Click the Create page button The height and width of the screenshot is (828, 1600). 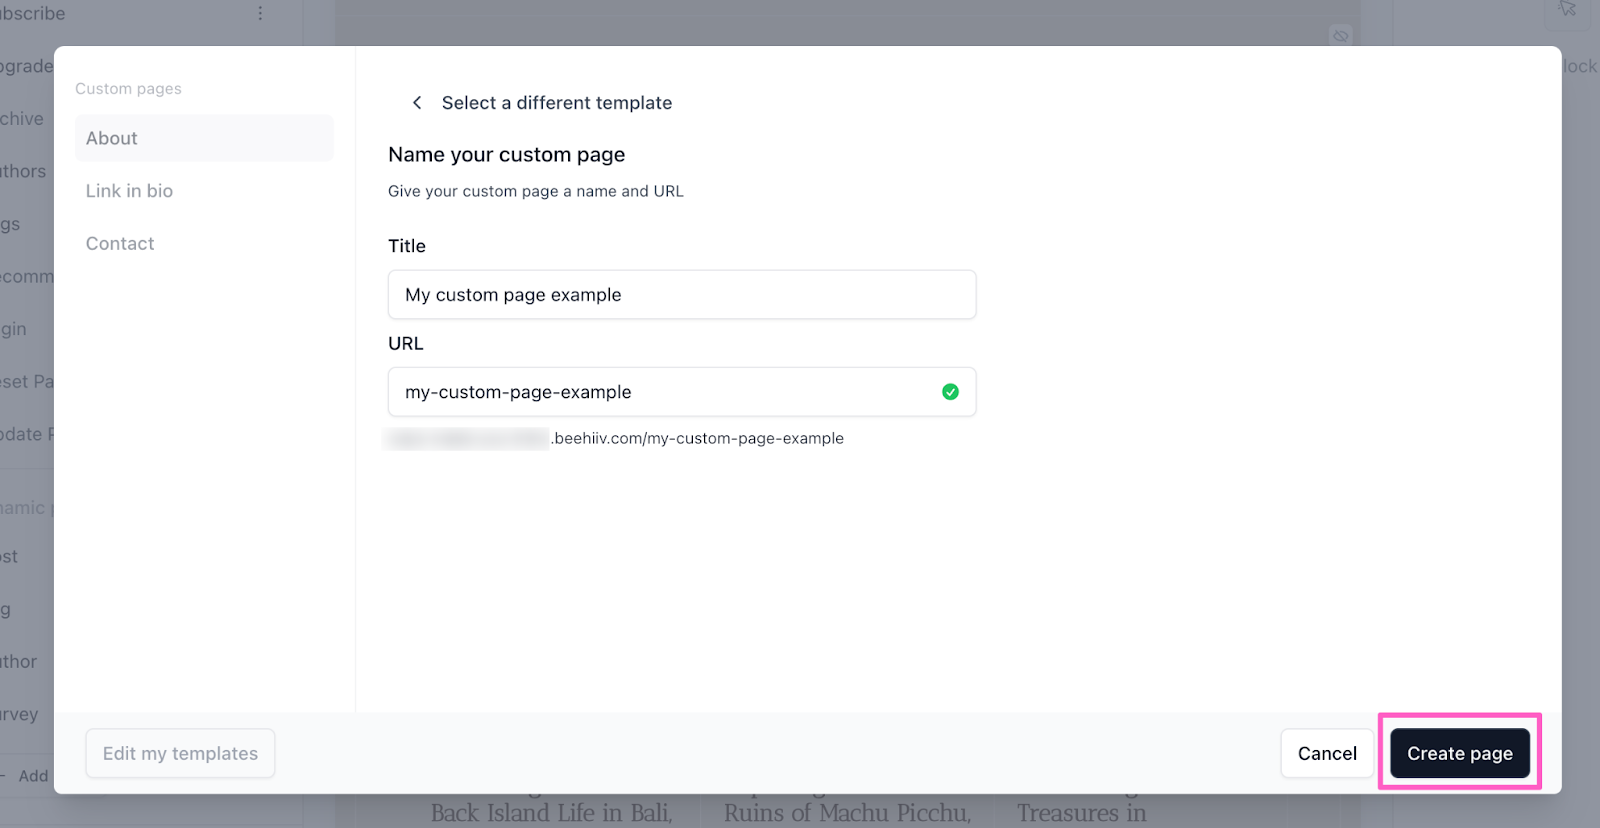tap(1459, 754)
